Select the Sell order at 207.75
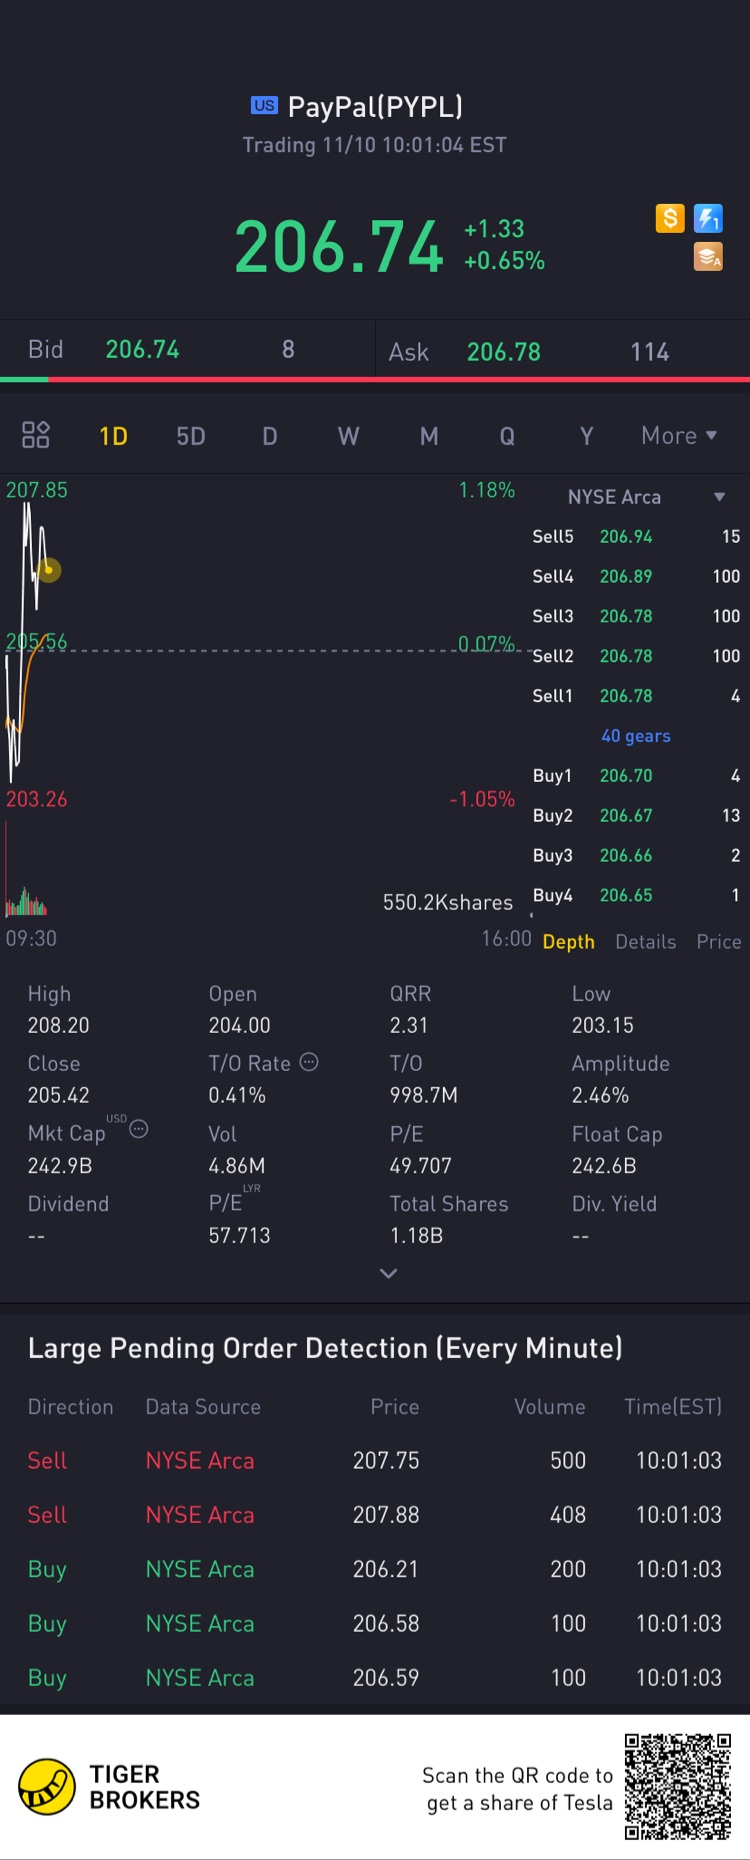The height and width of the screenshot is (1860, 750). point(375,1461)
